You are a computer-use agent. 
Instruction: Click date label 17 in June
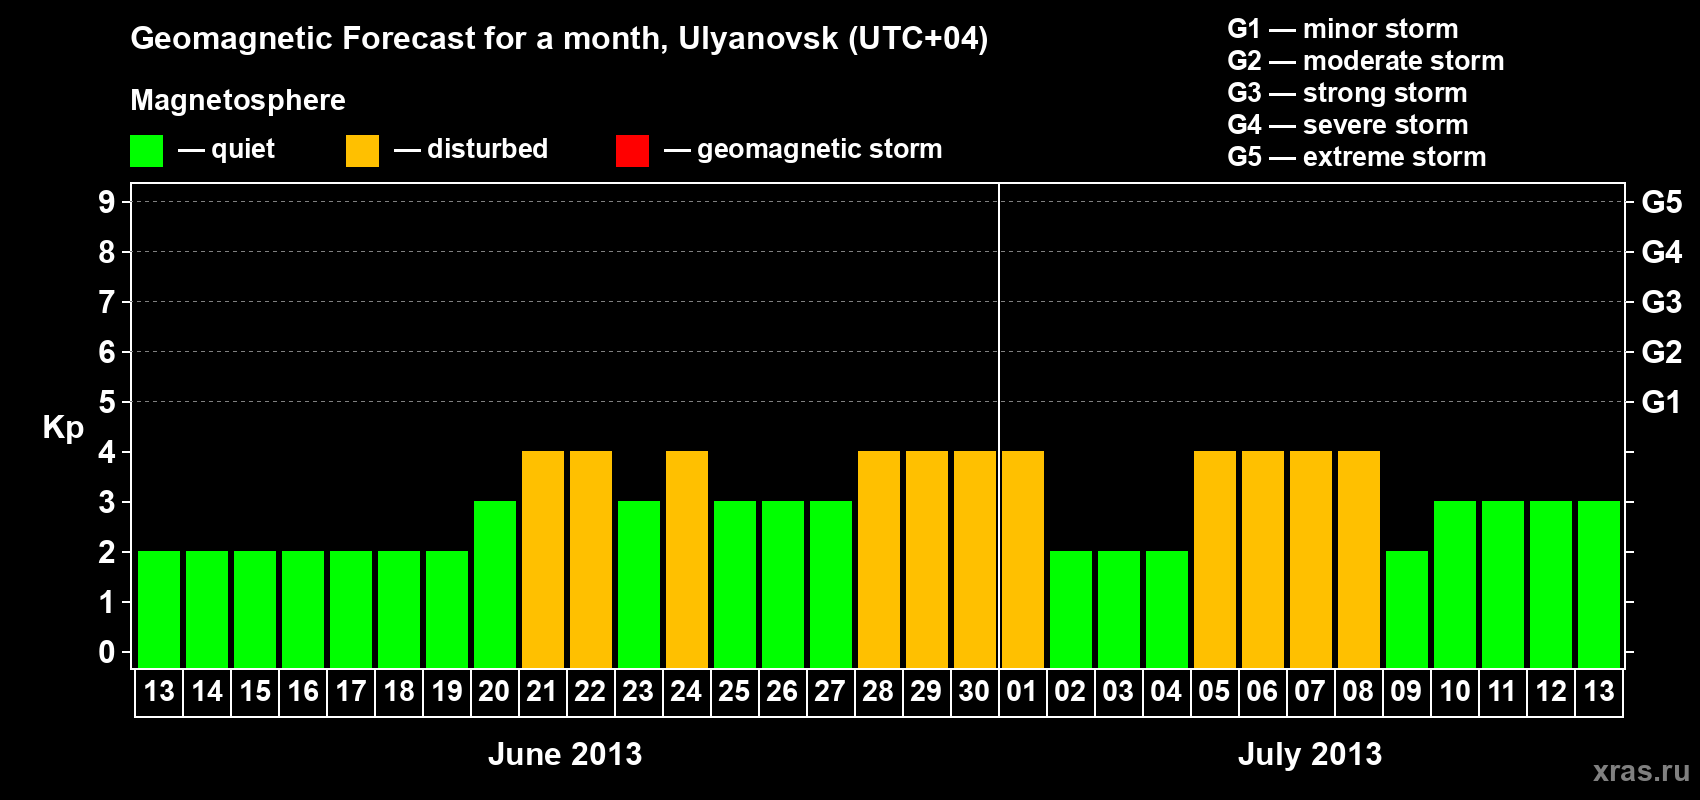pos(351,691)
